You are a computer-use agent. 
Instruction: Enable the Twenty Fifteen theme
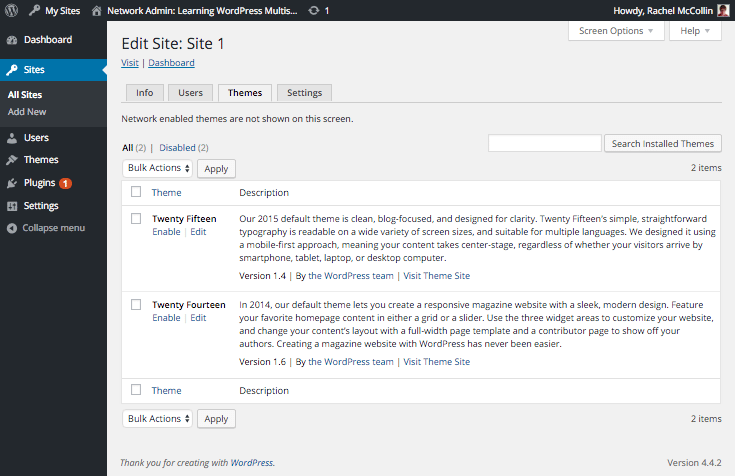[166, 232]
